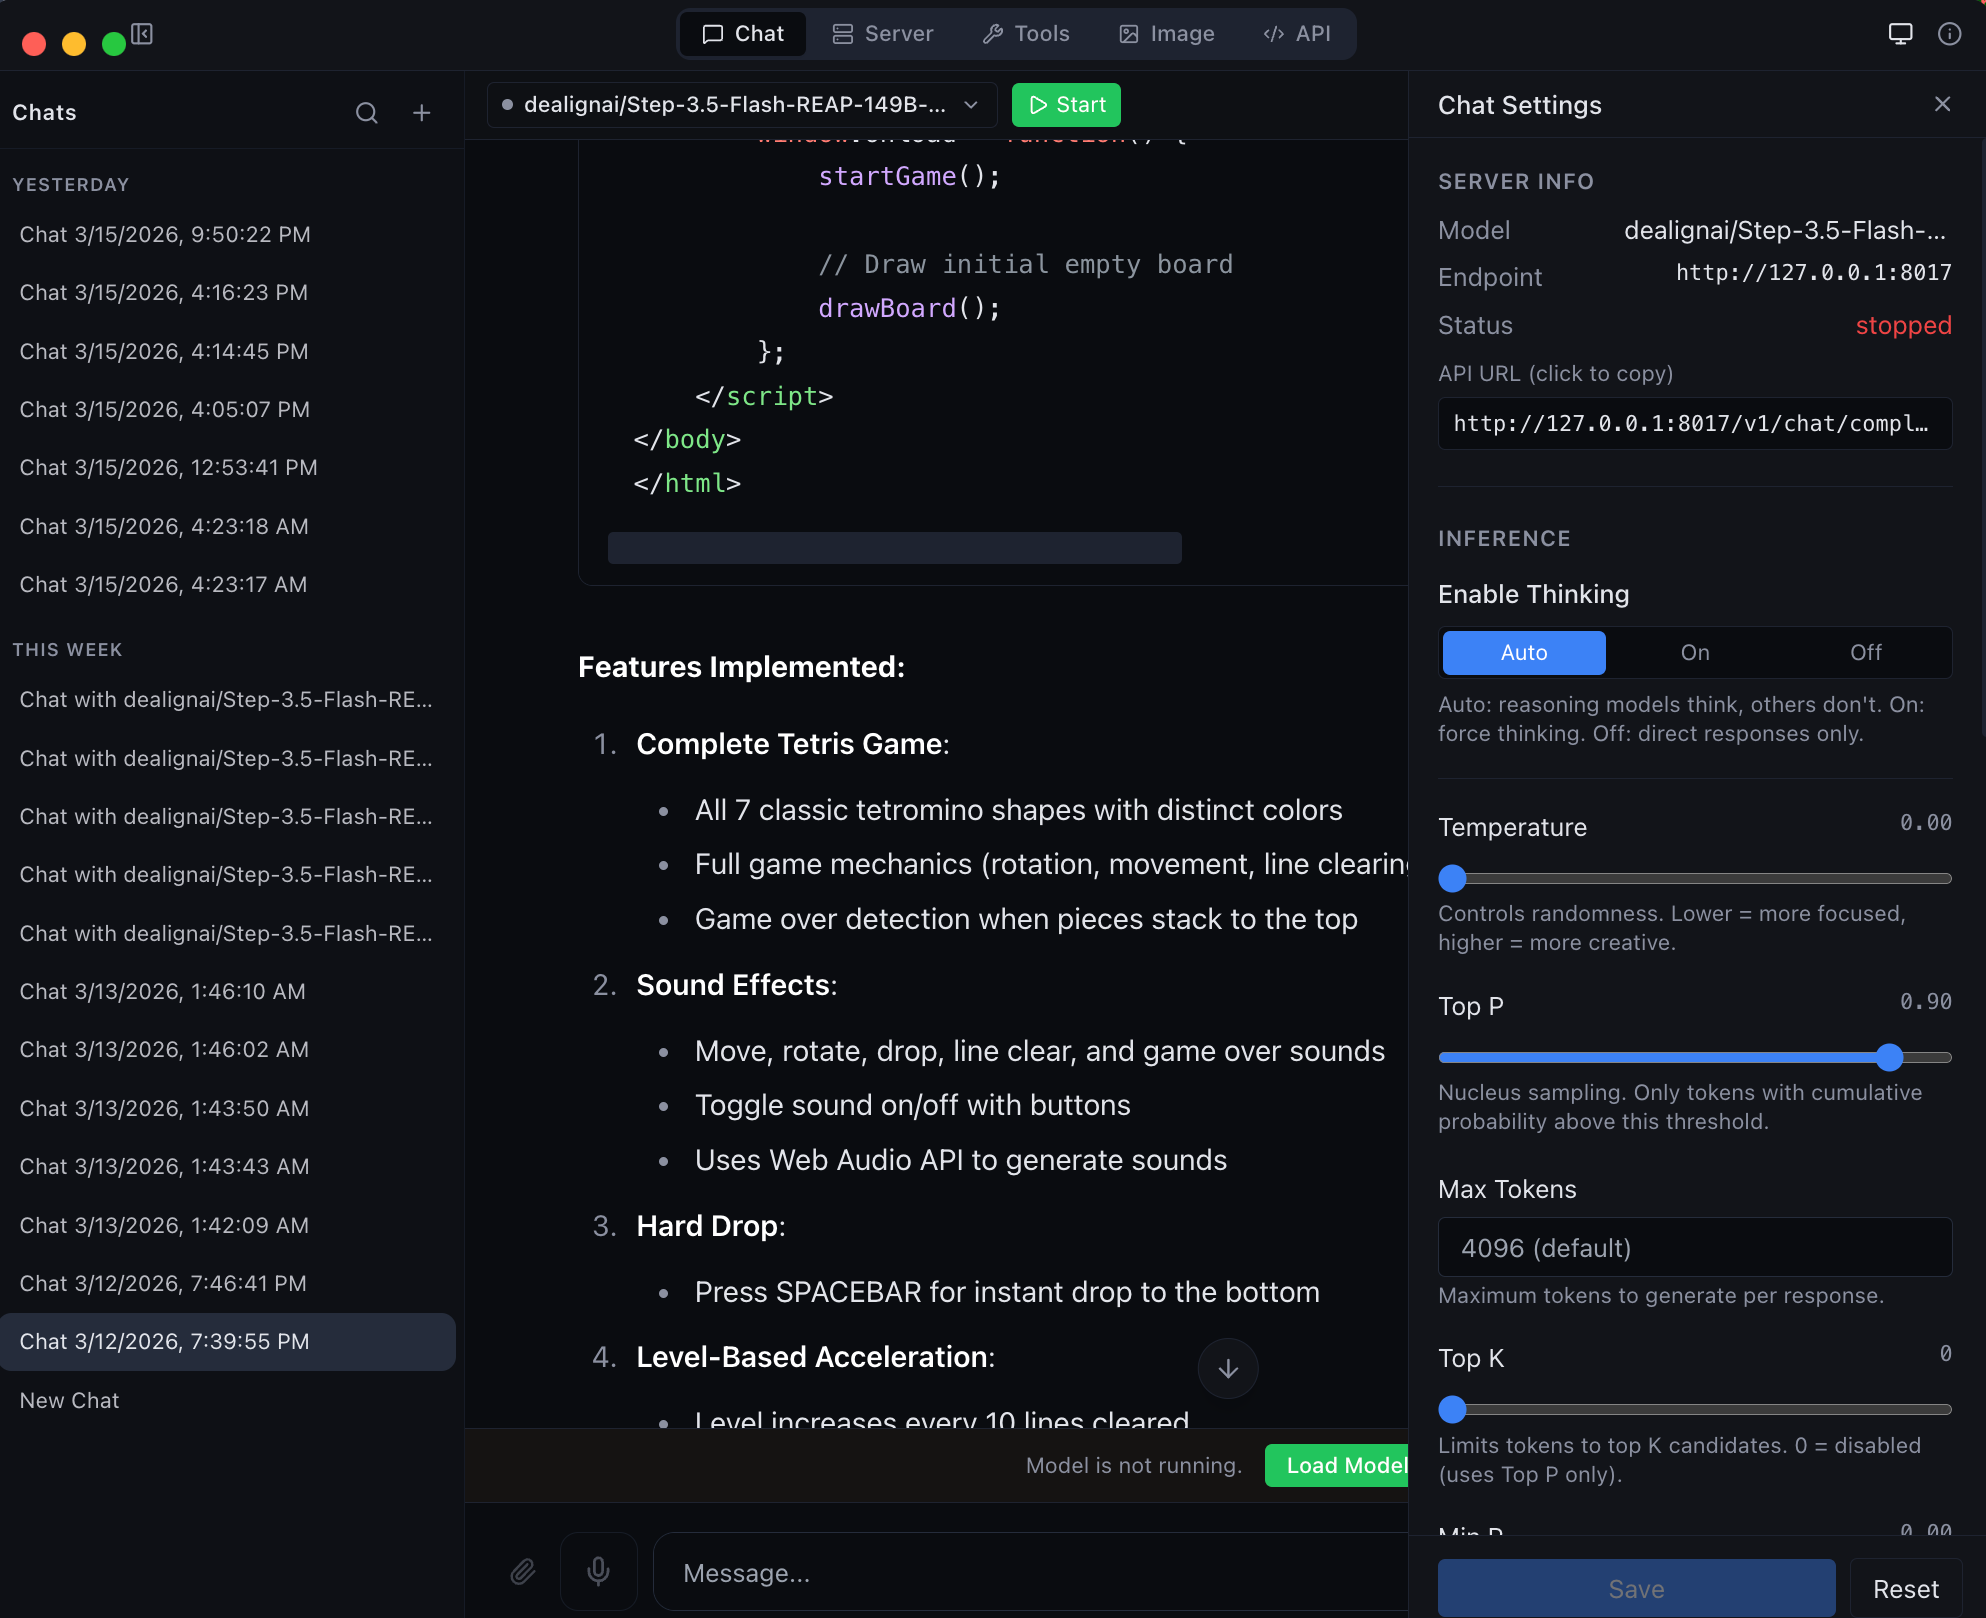1986x1618 pixels.
Task: Set Enable Thinking to Auto
Action: [1522, 652]
